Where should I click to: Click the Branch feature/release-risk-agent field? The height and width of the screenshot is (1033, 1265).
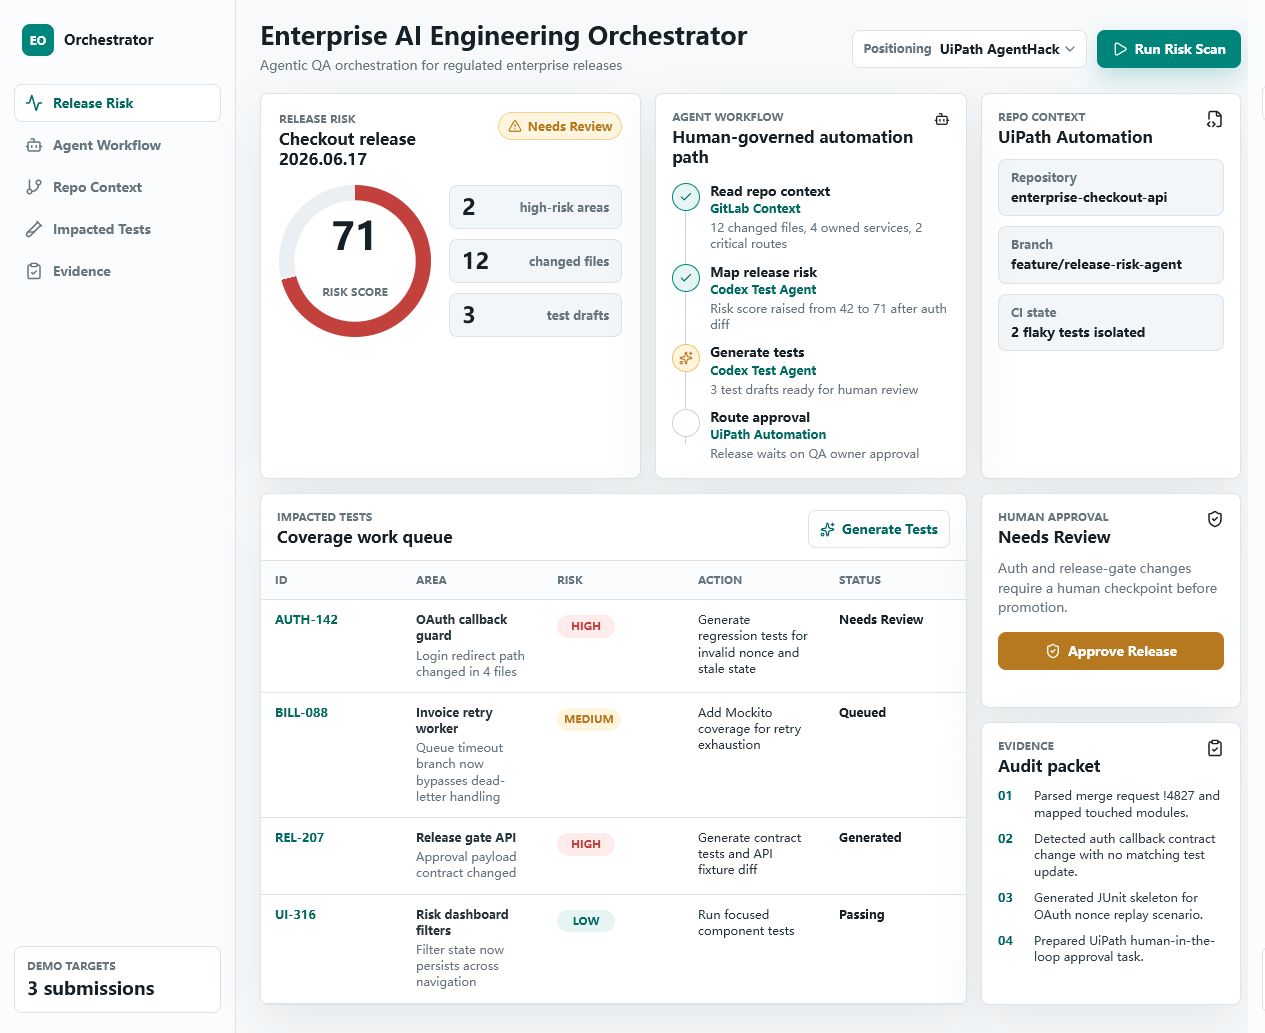(x=1111, y=255)
